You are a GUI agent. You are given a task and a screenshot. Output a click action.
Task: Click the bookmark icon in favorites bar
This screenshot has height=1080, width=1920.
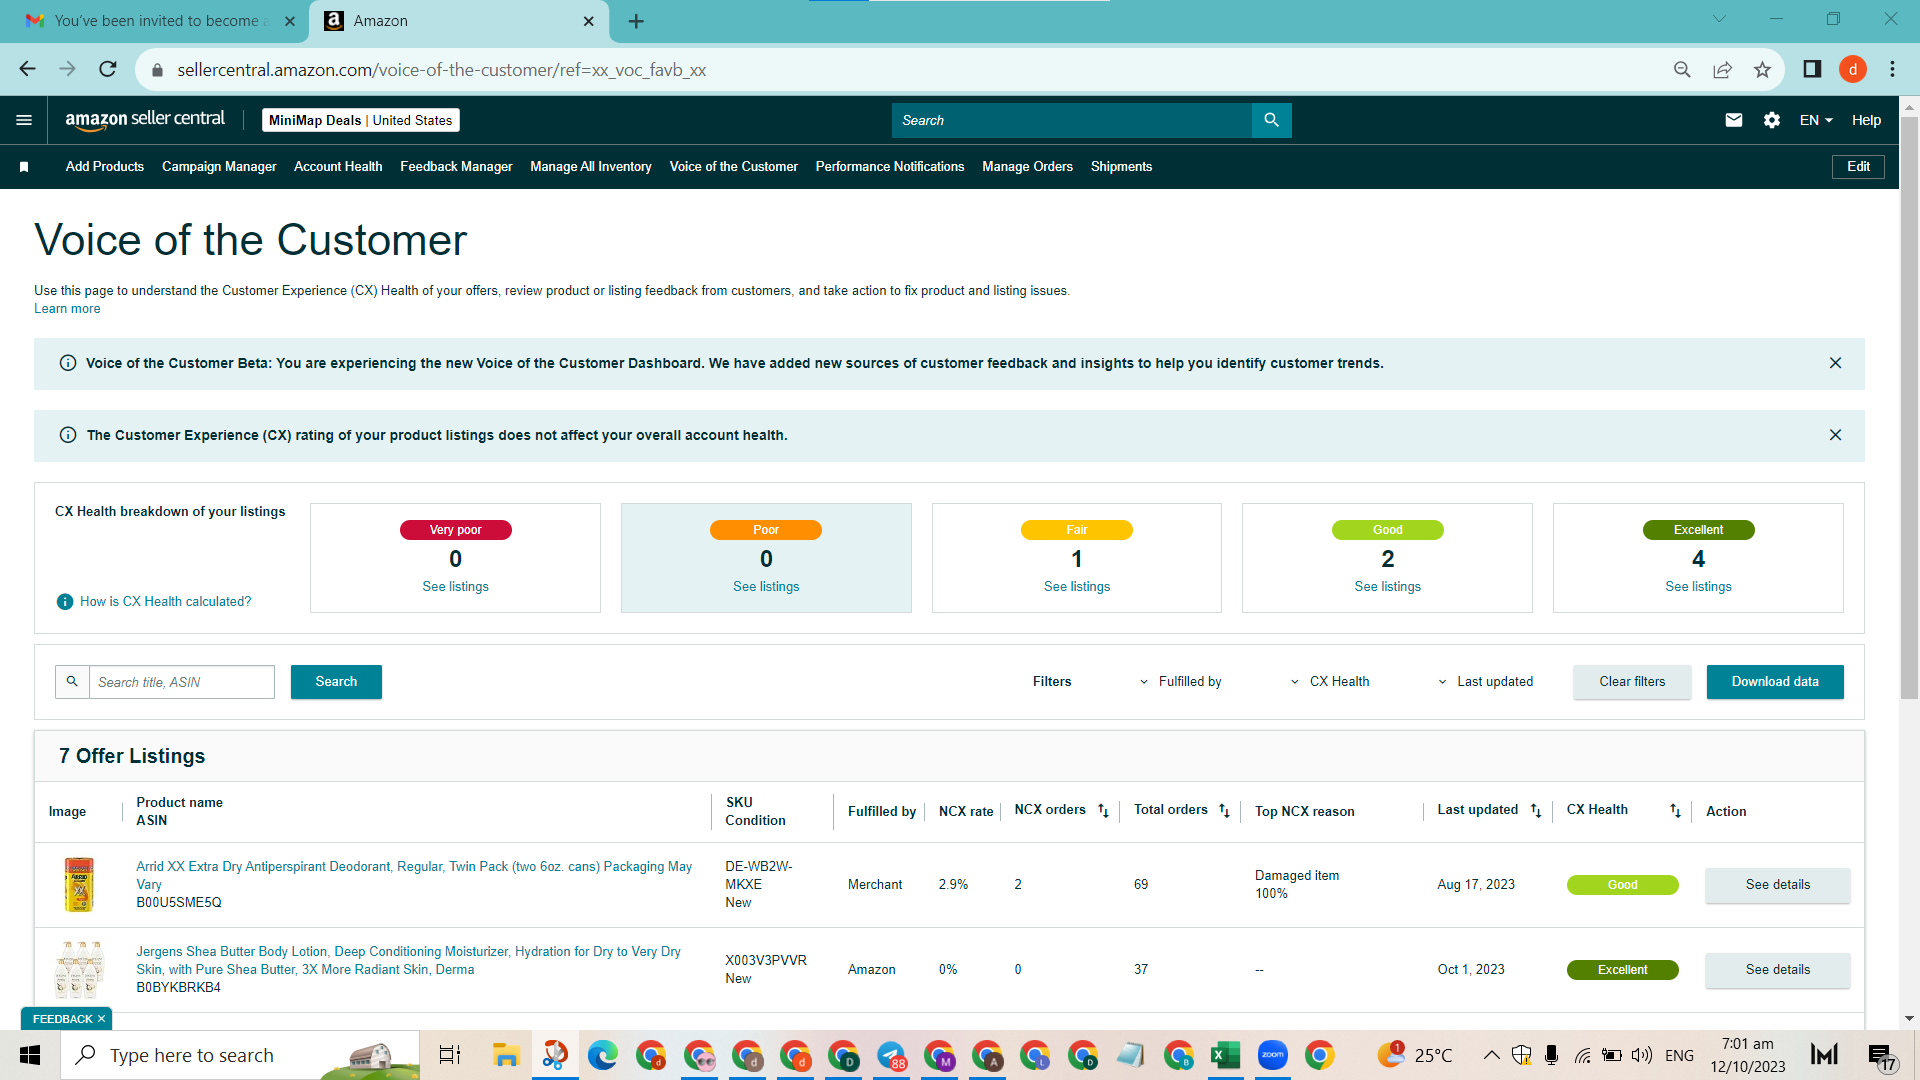(24, 167)
